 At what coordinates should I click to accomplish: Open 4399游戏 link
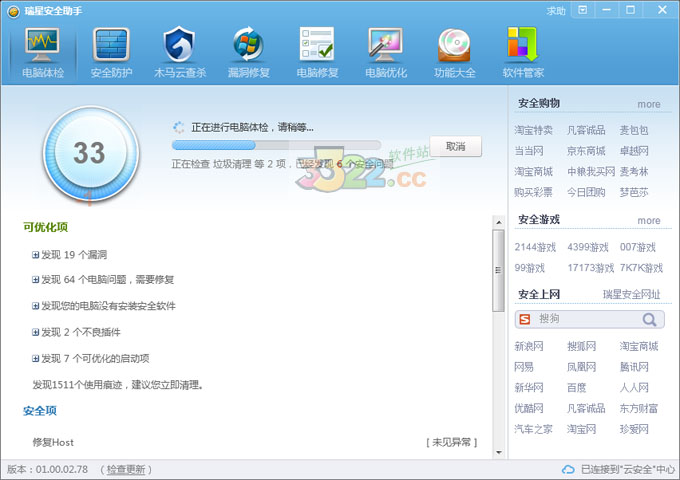[588, 247]
